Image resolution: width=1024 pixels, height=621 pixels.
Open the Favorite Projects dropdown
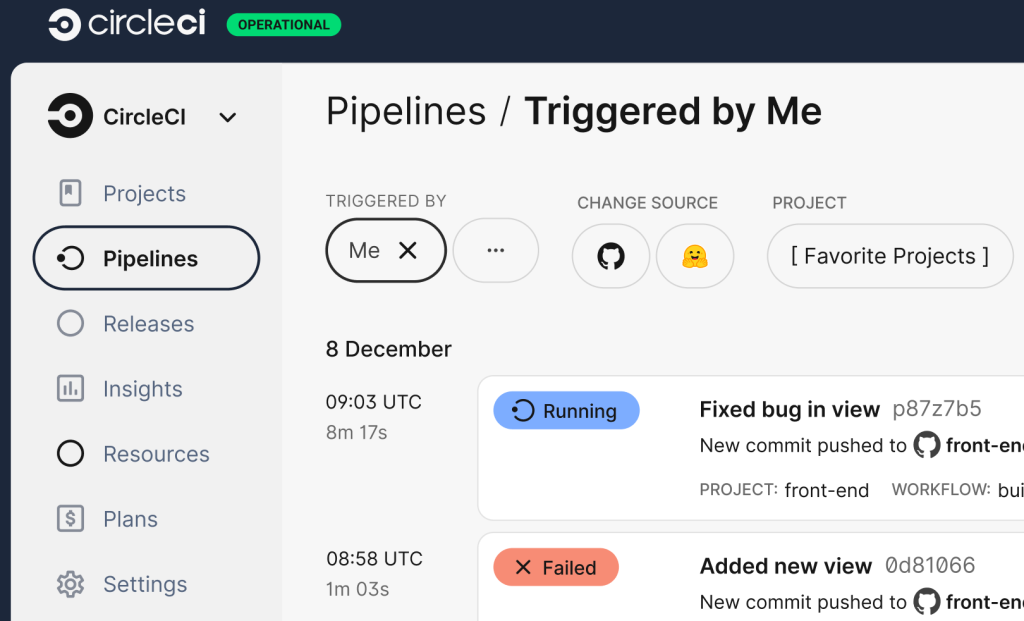coord(889,256)
